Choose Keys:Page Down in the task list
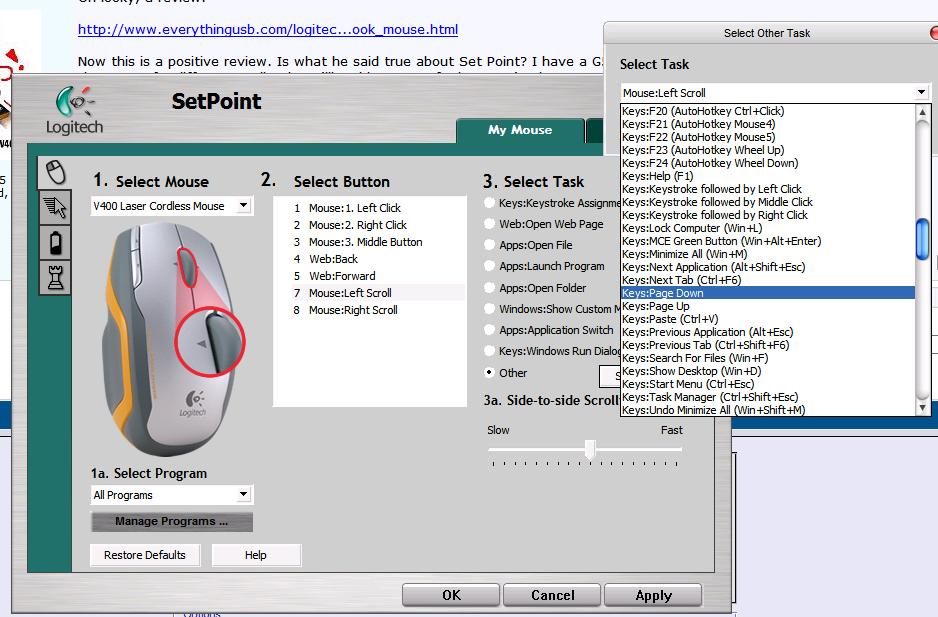 pos(768,293)
